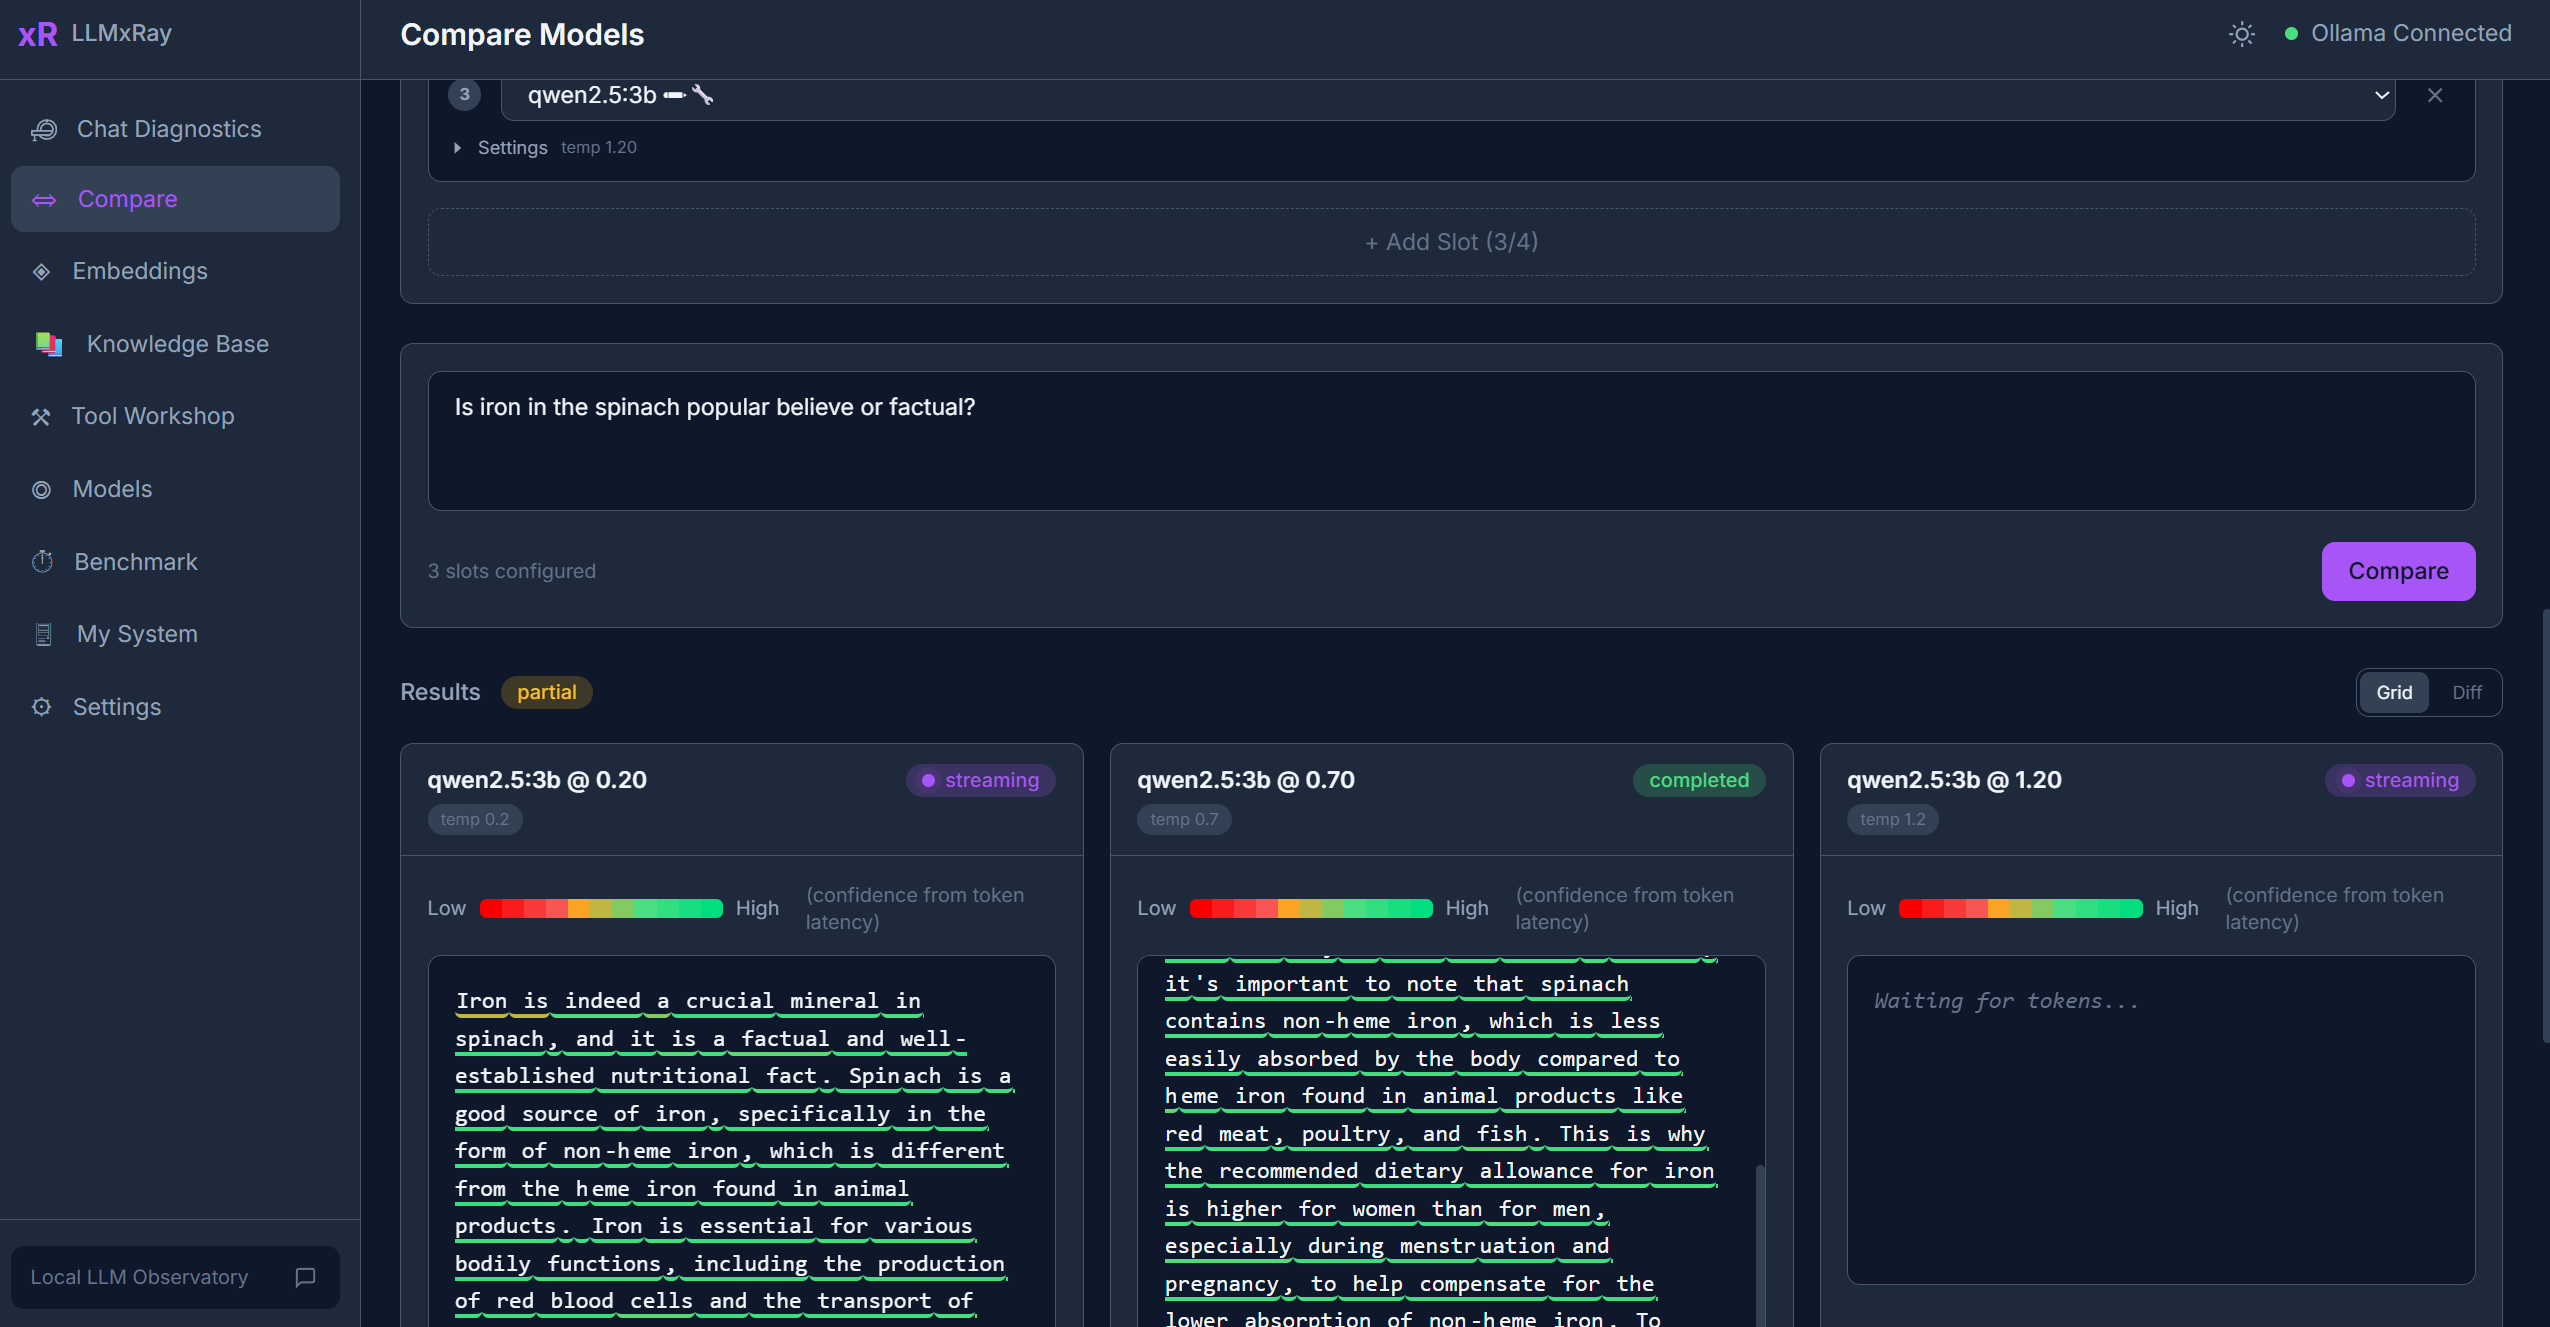This screenshot has width=2550, height=1327.
Task: Click the qwen2.5:3b @ 0.20 confidence color bar
Action: click(601, 908)
